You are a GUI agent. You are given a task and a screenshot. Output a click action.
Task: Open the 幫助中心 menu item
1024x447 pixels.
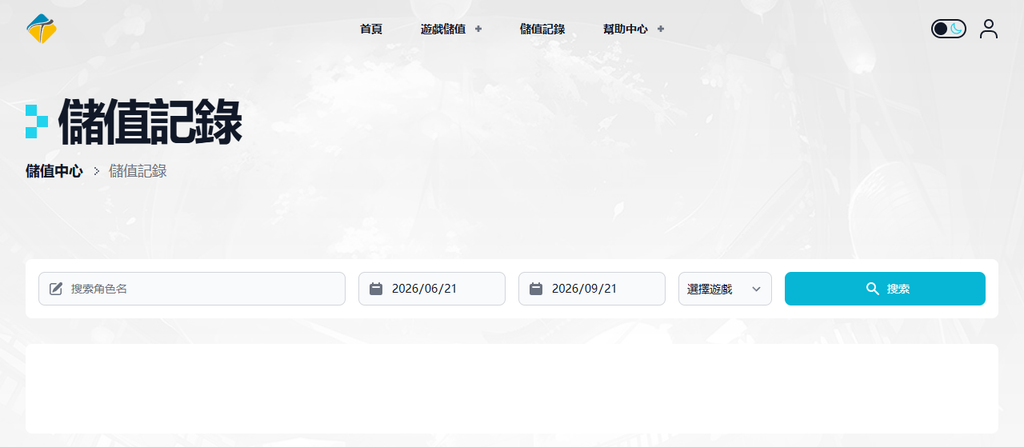click(x=625, y=29)
